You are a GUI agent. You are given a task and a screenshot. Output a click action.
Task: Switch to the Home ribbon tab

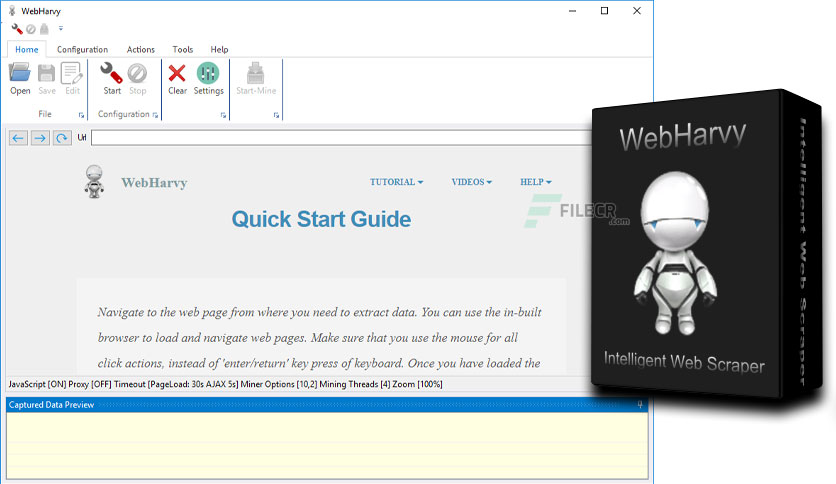27,50
